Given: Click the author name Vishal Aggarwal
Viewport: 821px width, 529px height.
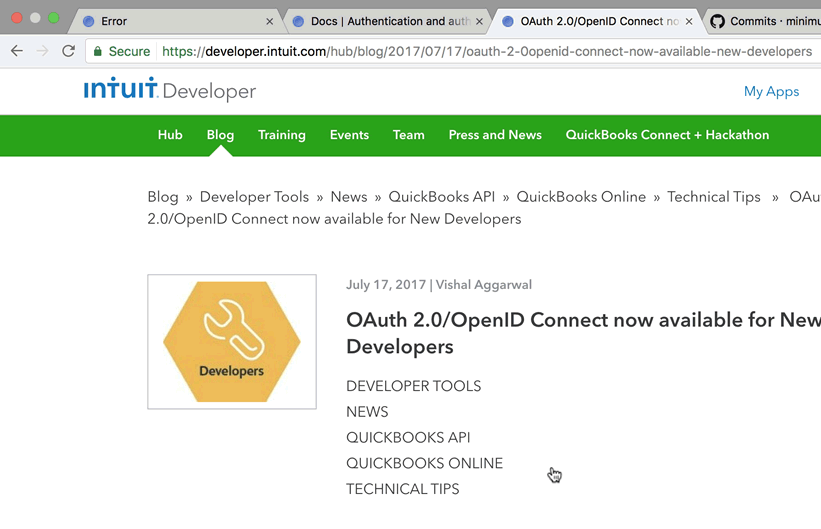Looking at the screenshot, I should click(484, 284).
